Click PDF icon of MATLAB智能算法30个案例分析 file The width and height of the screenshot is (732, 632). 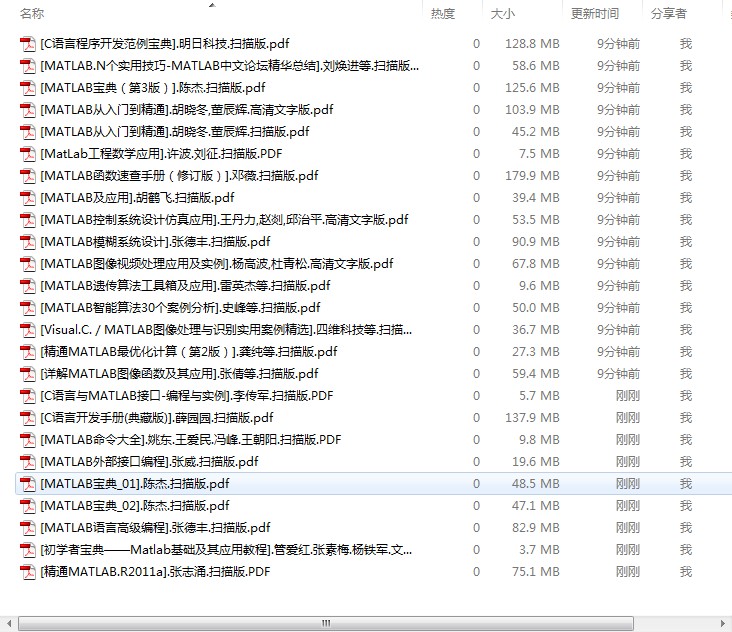point(28,308)
